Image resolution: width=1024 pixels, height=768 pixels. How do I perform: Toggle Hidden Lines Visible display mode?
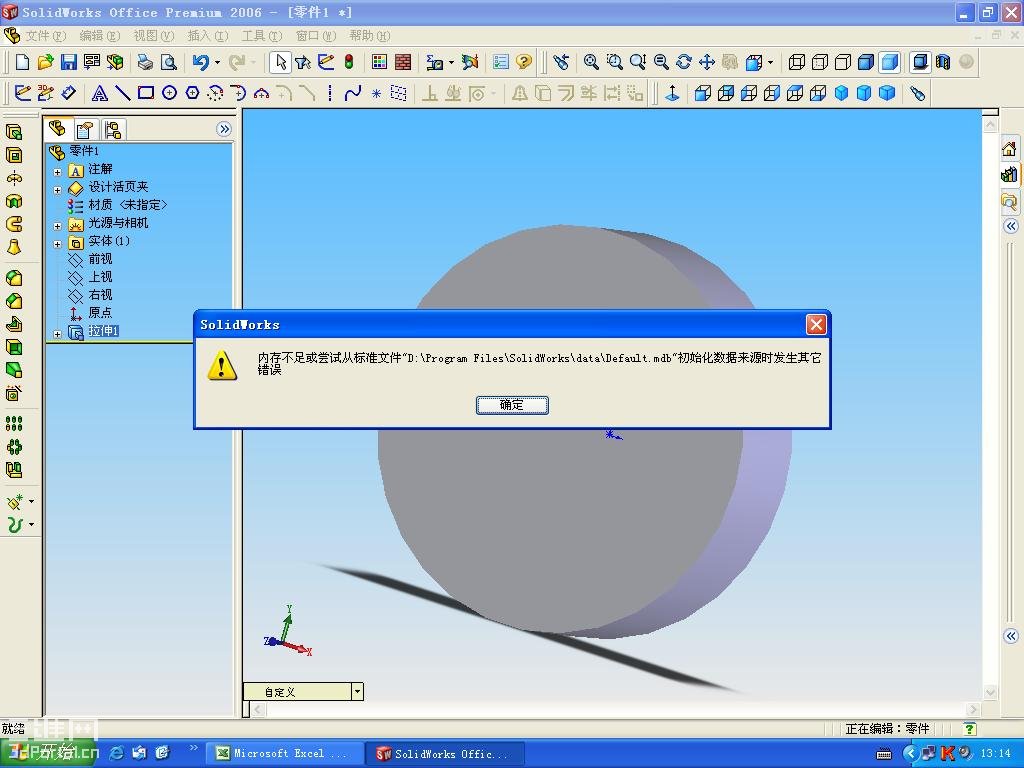820,62
